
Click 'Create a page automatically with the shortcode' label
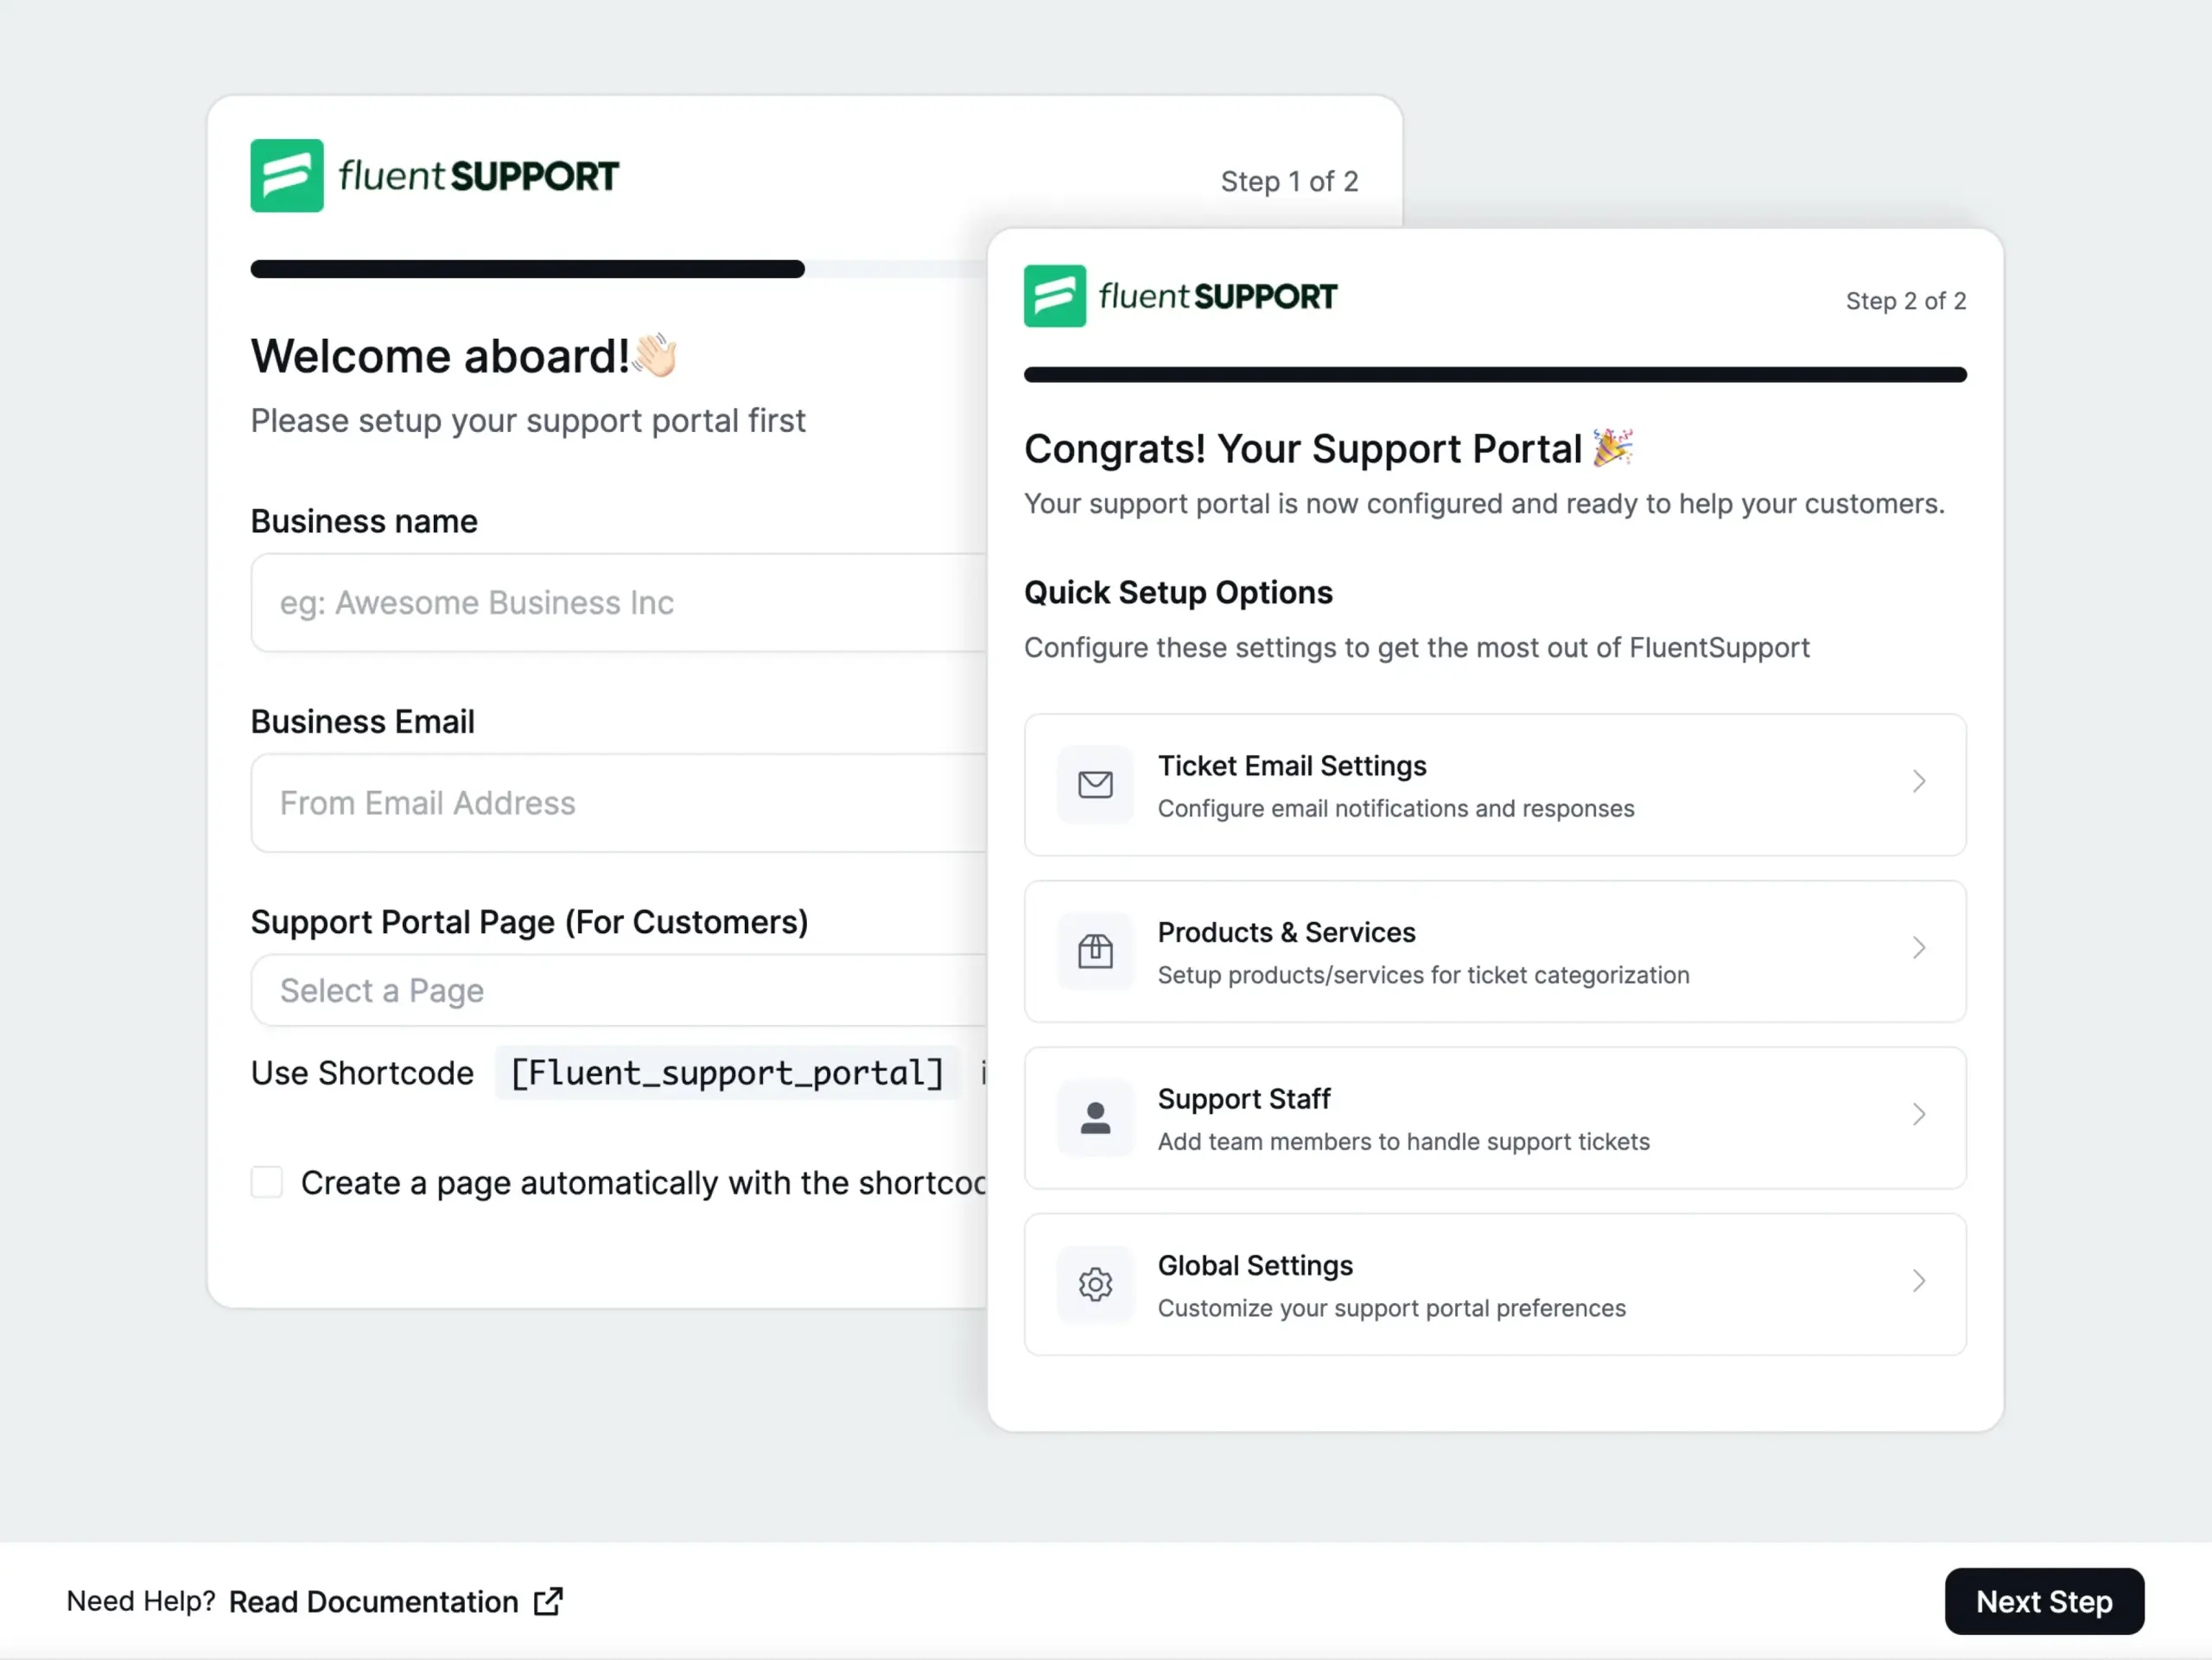point(644,1183)
